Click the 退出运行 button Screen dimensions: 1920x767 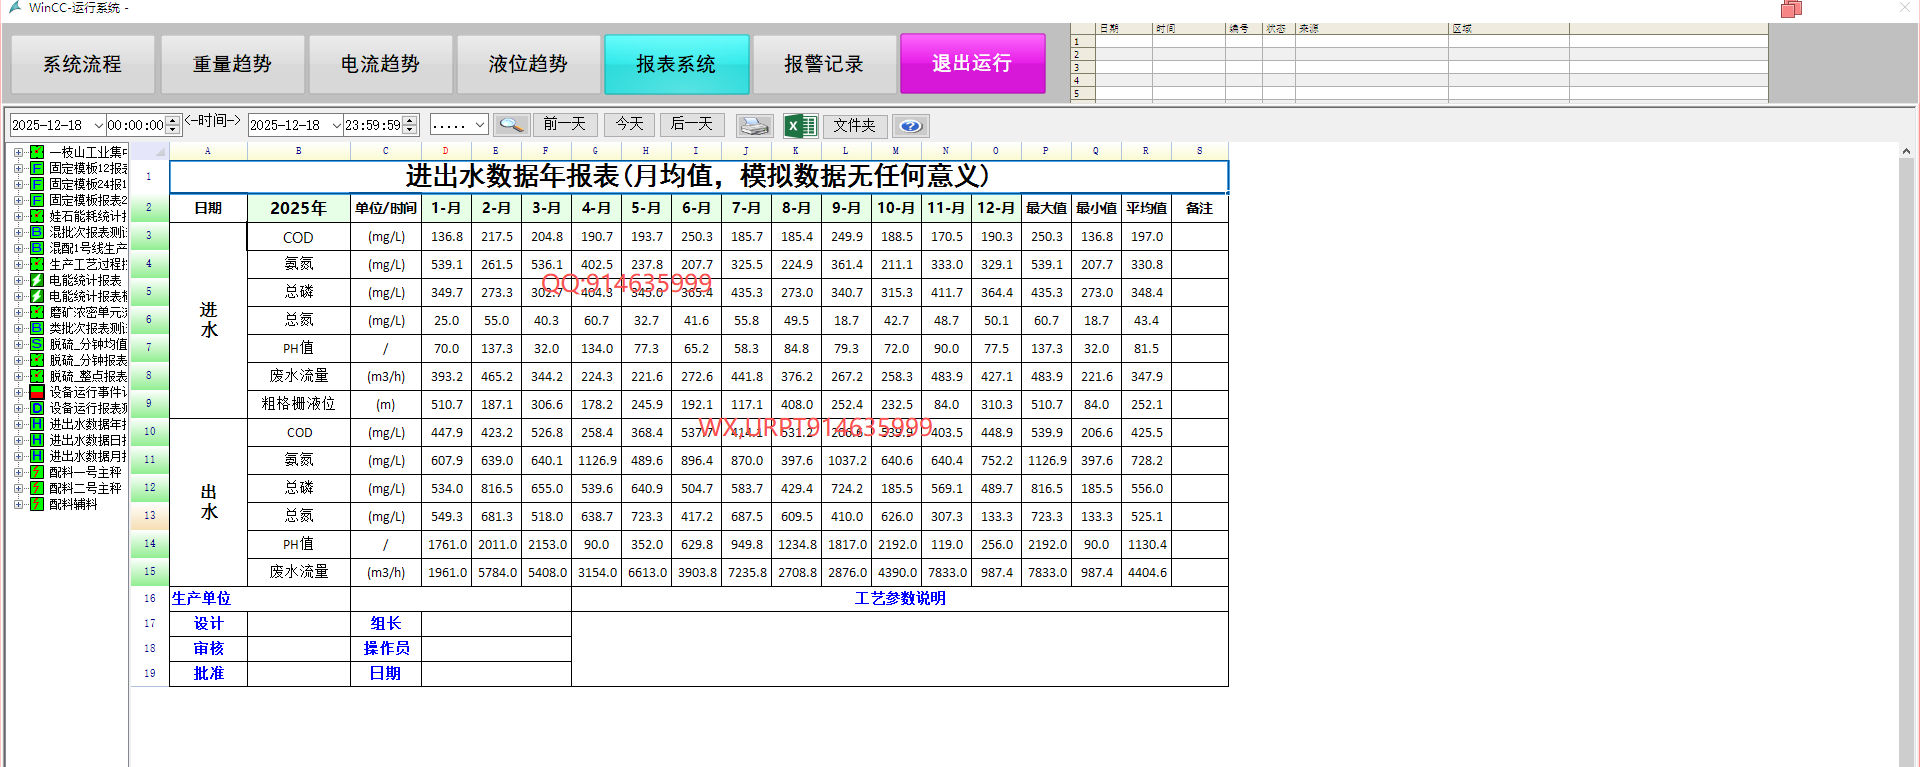click(x=972, y=63)
